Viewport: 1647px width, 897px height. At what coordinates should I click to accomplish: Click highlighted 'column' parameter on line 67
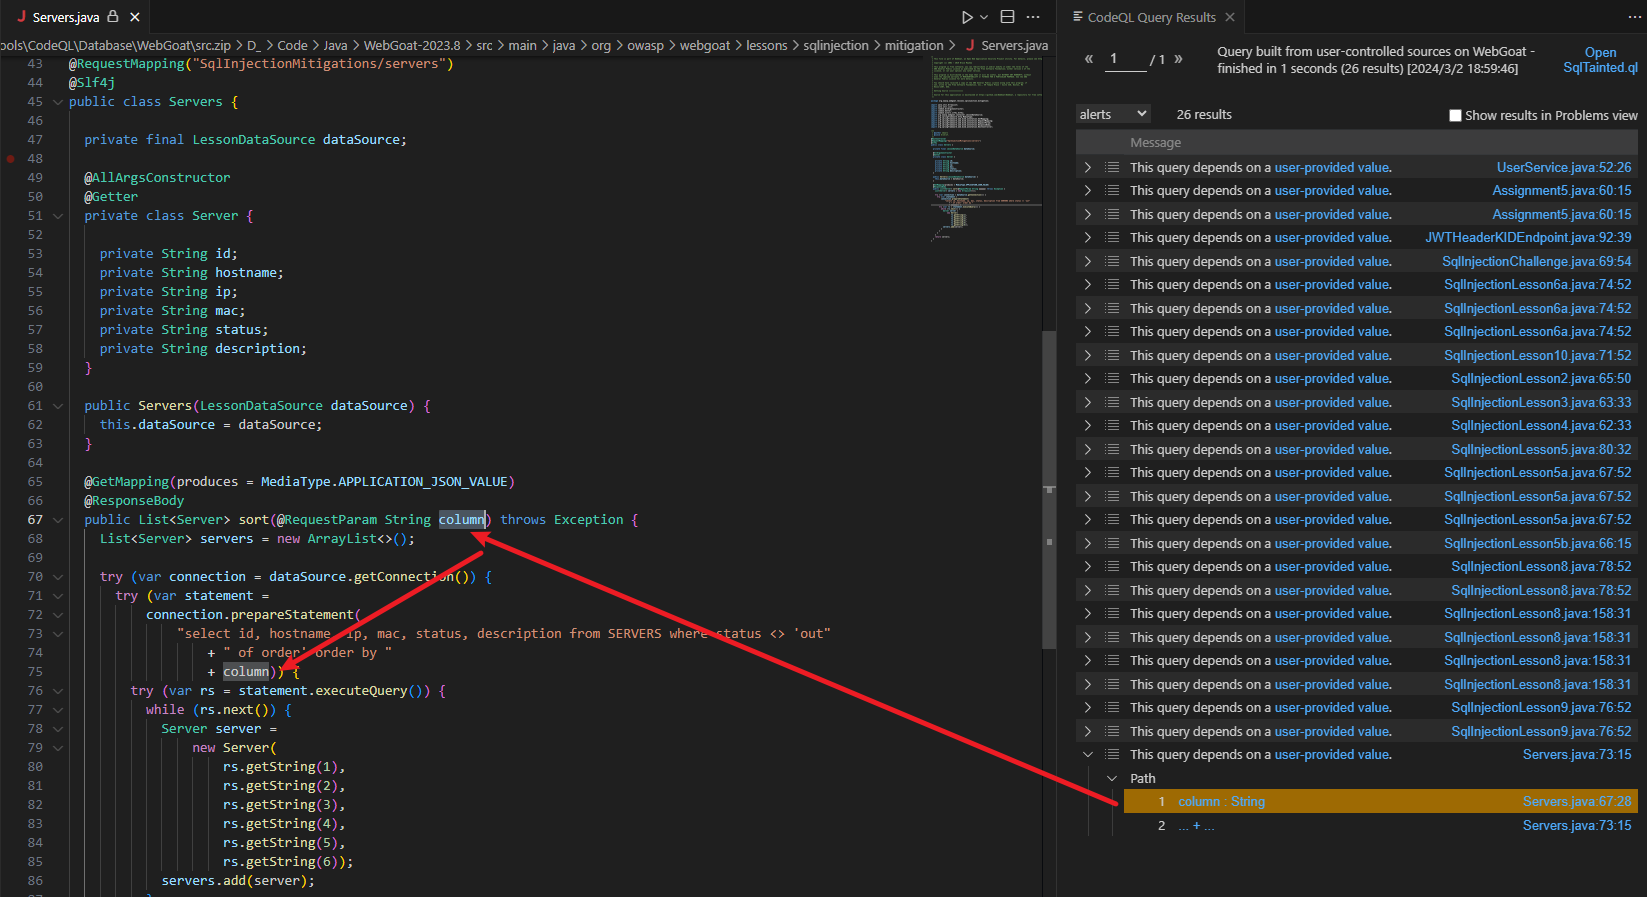coord(461,520)
